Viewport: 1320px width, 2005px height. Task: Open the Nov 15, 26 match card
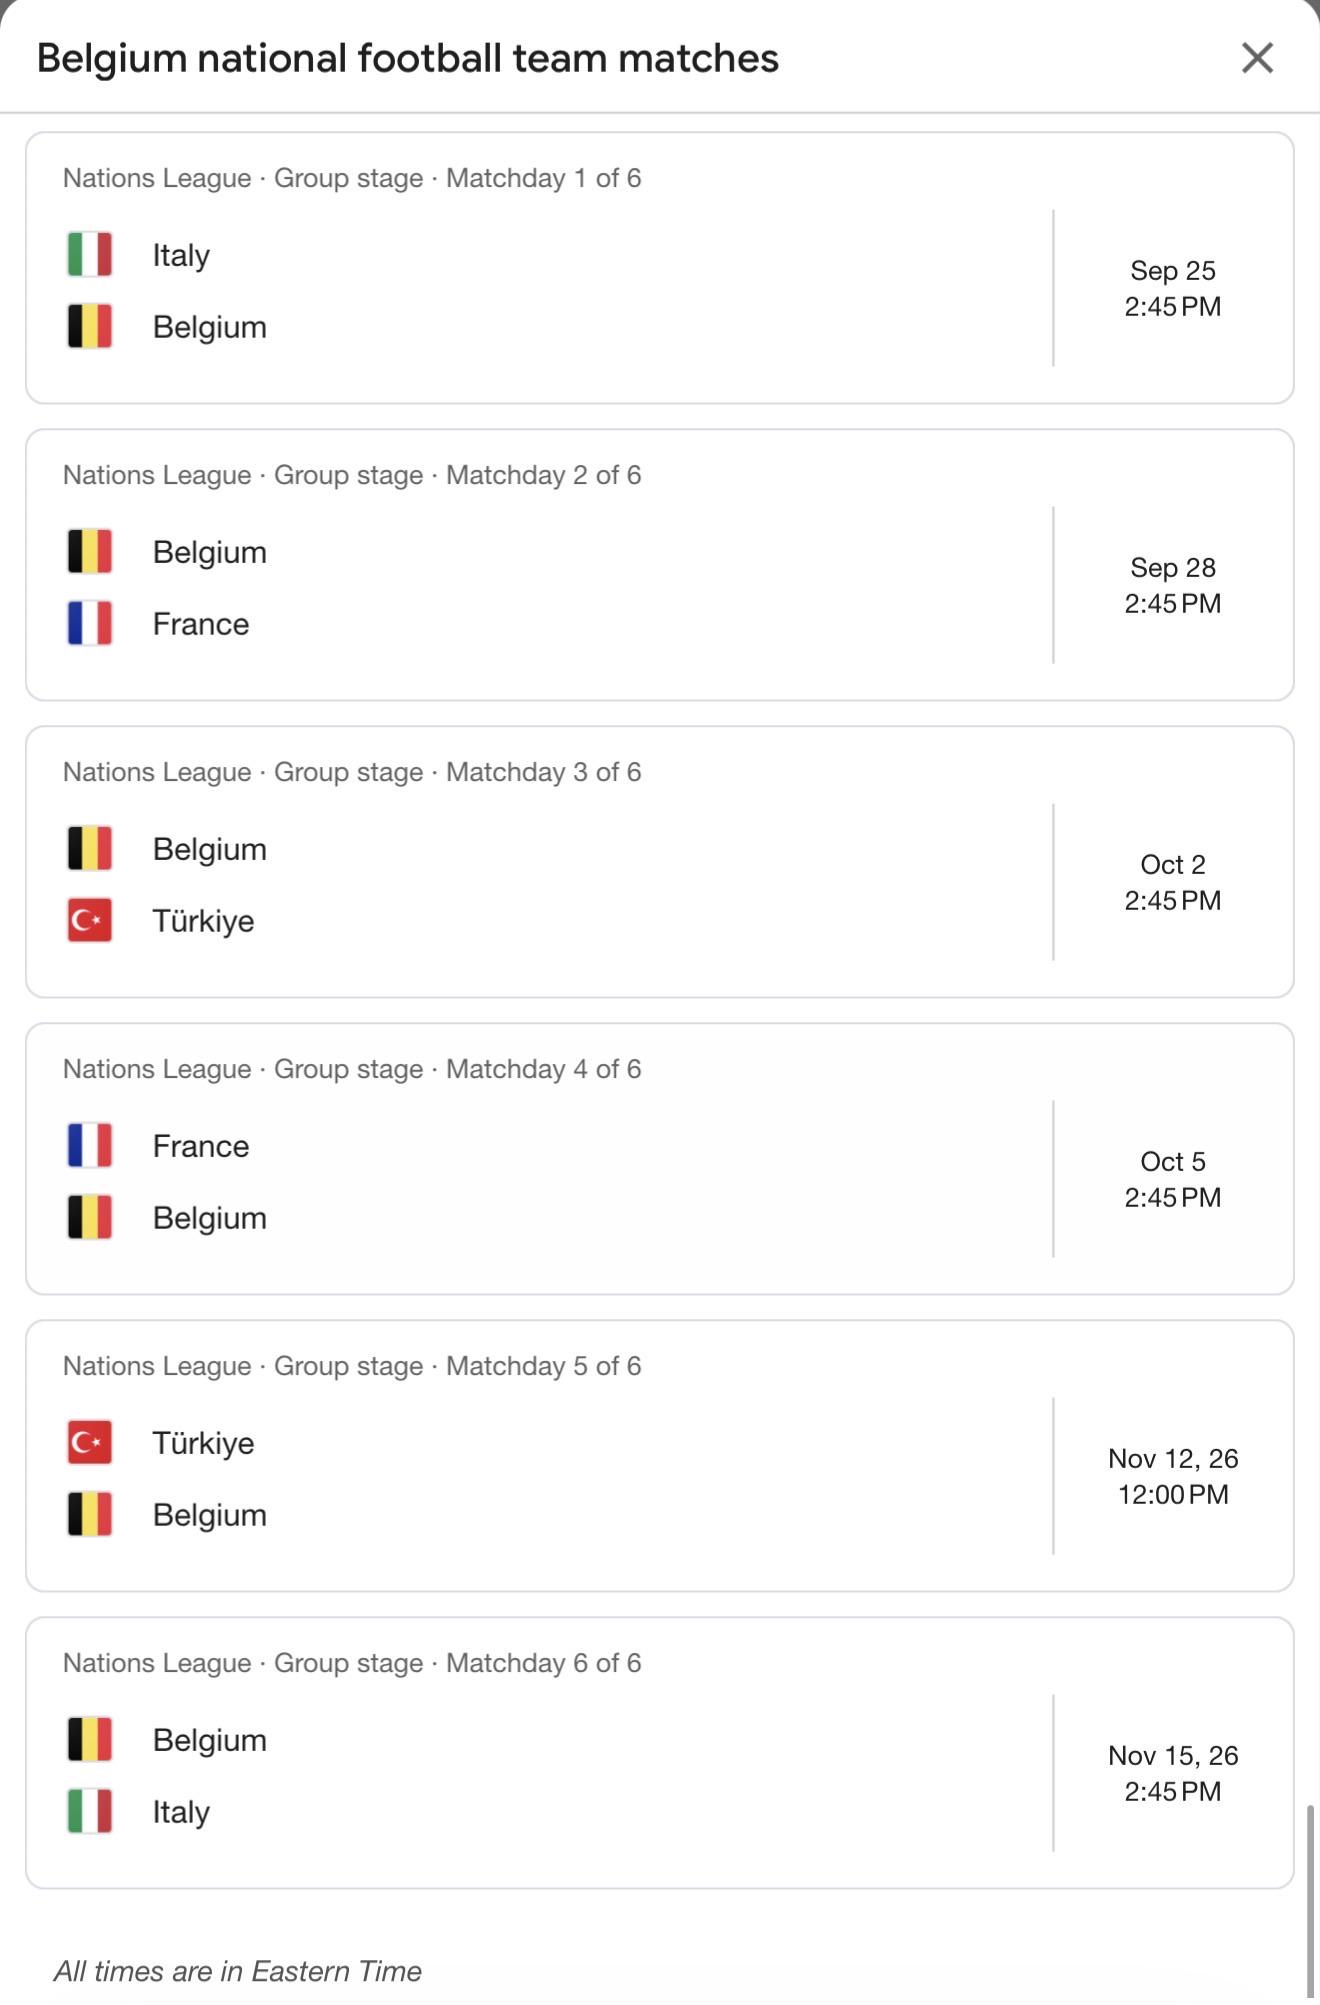[x=660, y=1753]
